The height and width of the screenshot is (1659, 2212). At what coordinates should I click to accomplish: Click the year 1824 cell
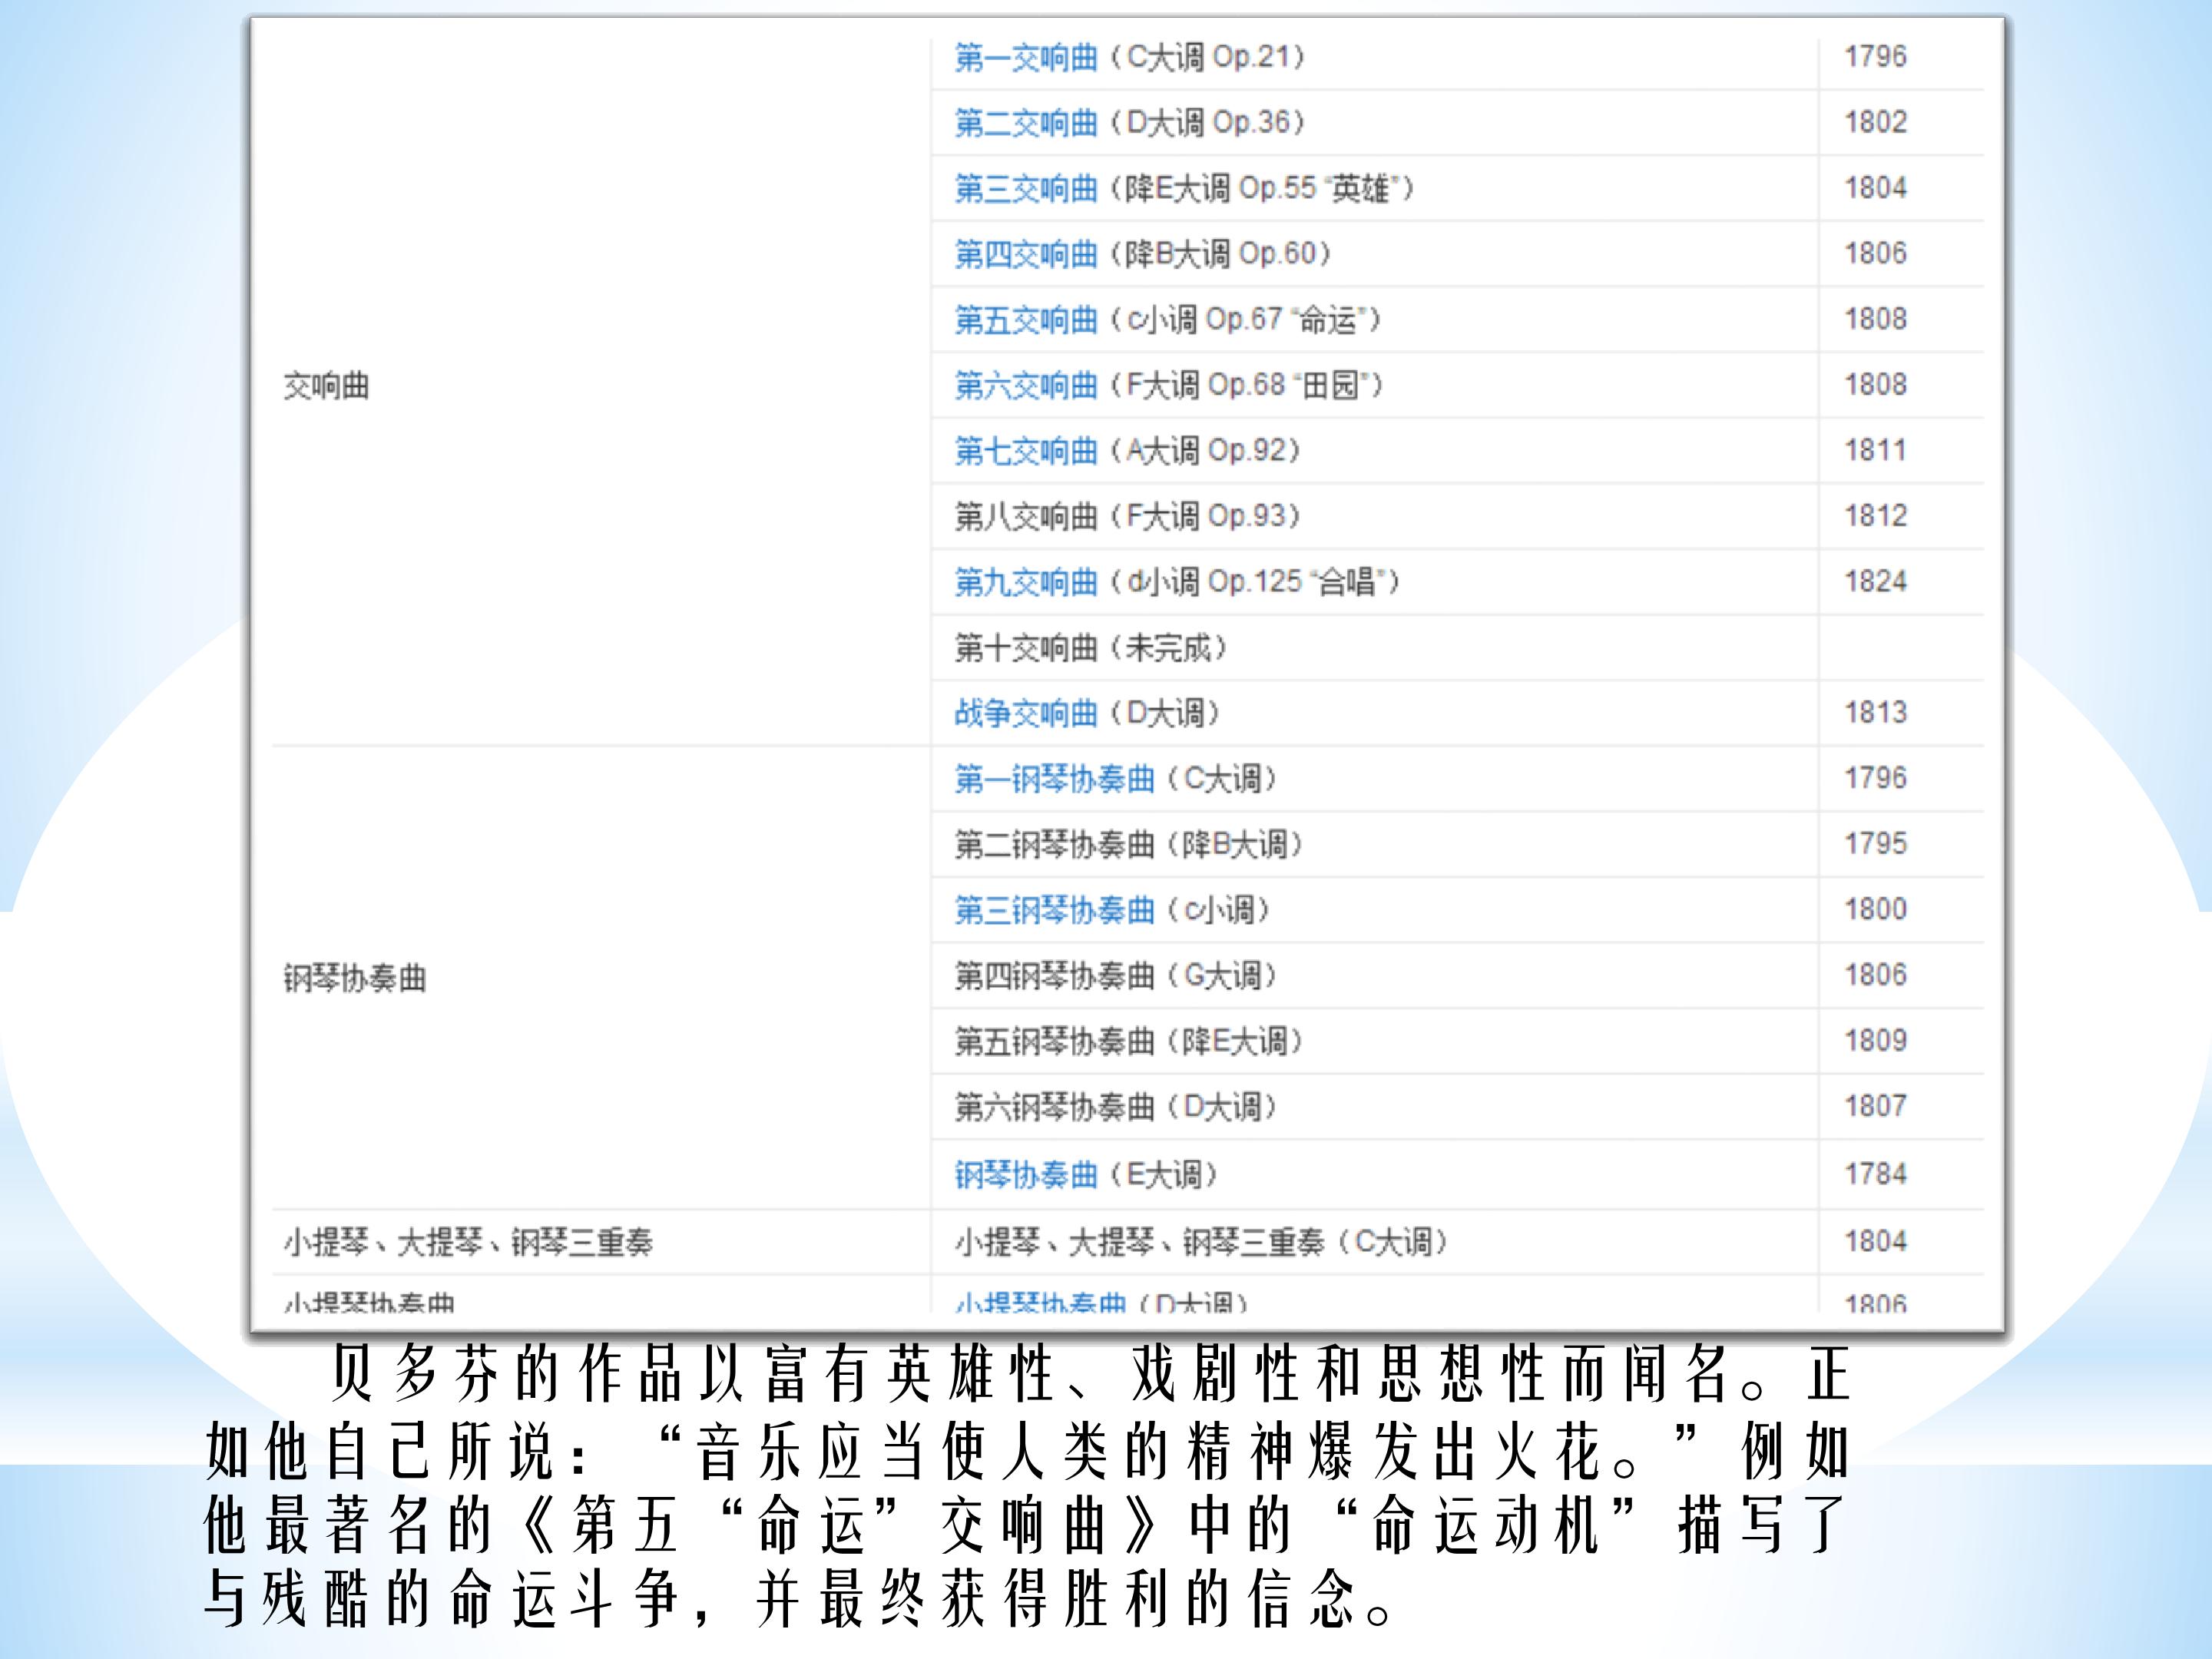(x=1875, y=581)
